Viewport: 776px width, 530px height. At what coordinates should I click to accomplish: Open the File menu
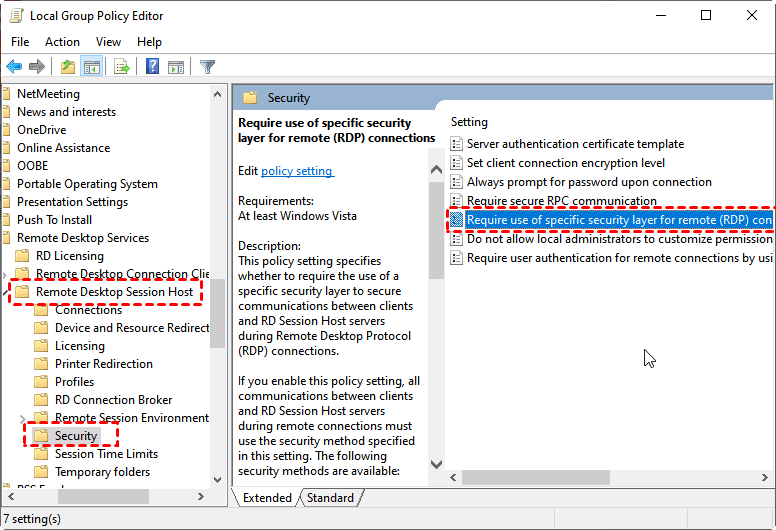tap(20, 42)
